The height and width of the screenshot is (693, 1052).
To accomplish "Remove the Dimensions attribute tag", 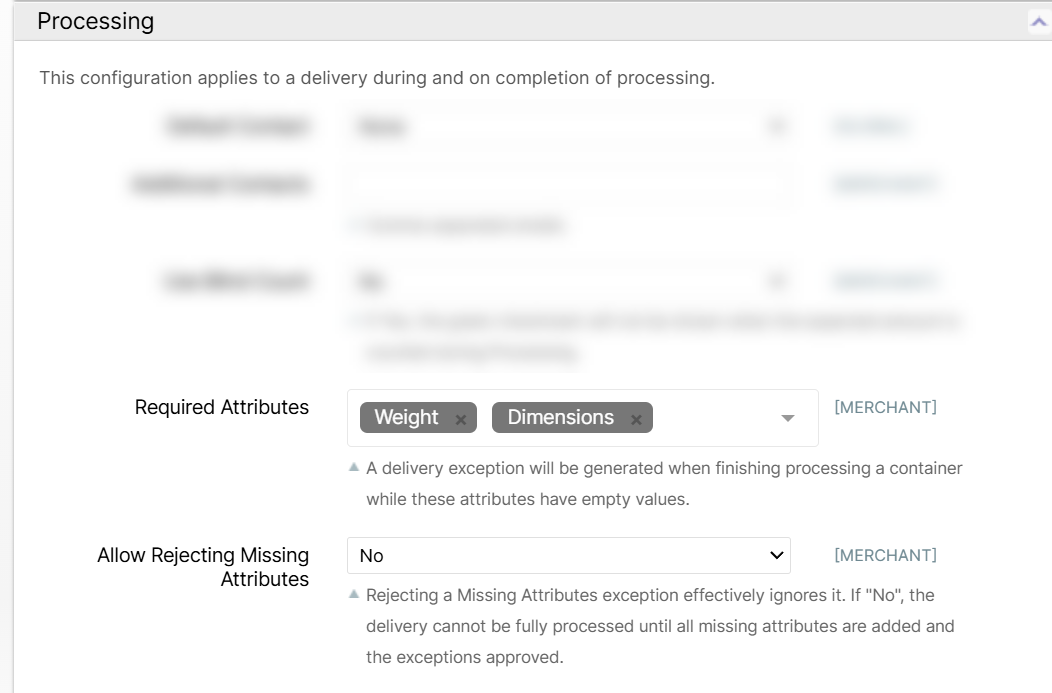I will 636,420.
